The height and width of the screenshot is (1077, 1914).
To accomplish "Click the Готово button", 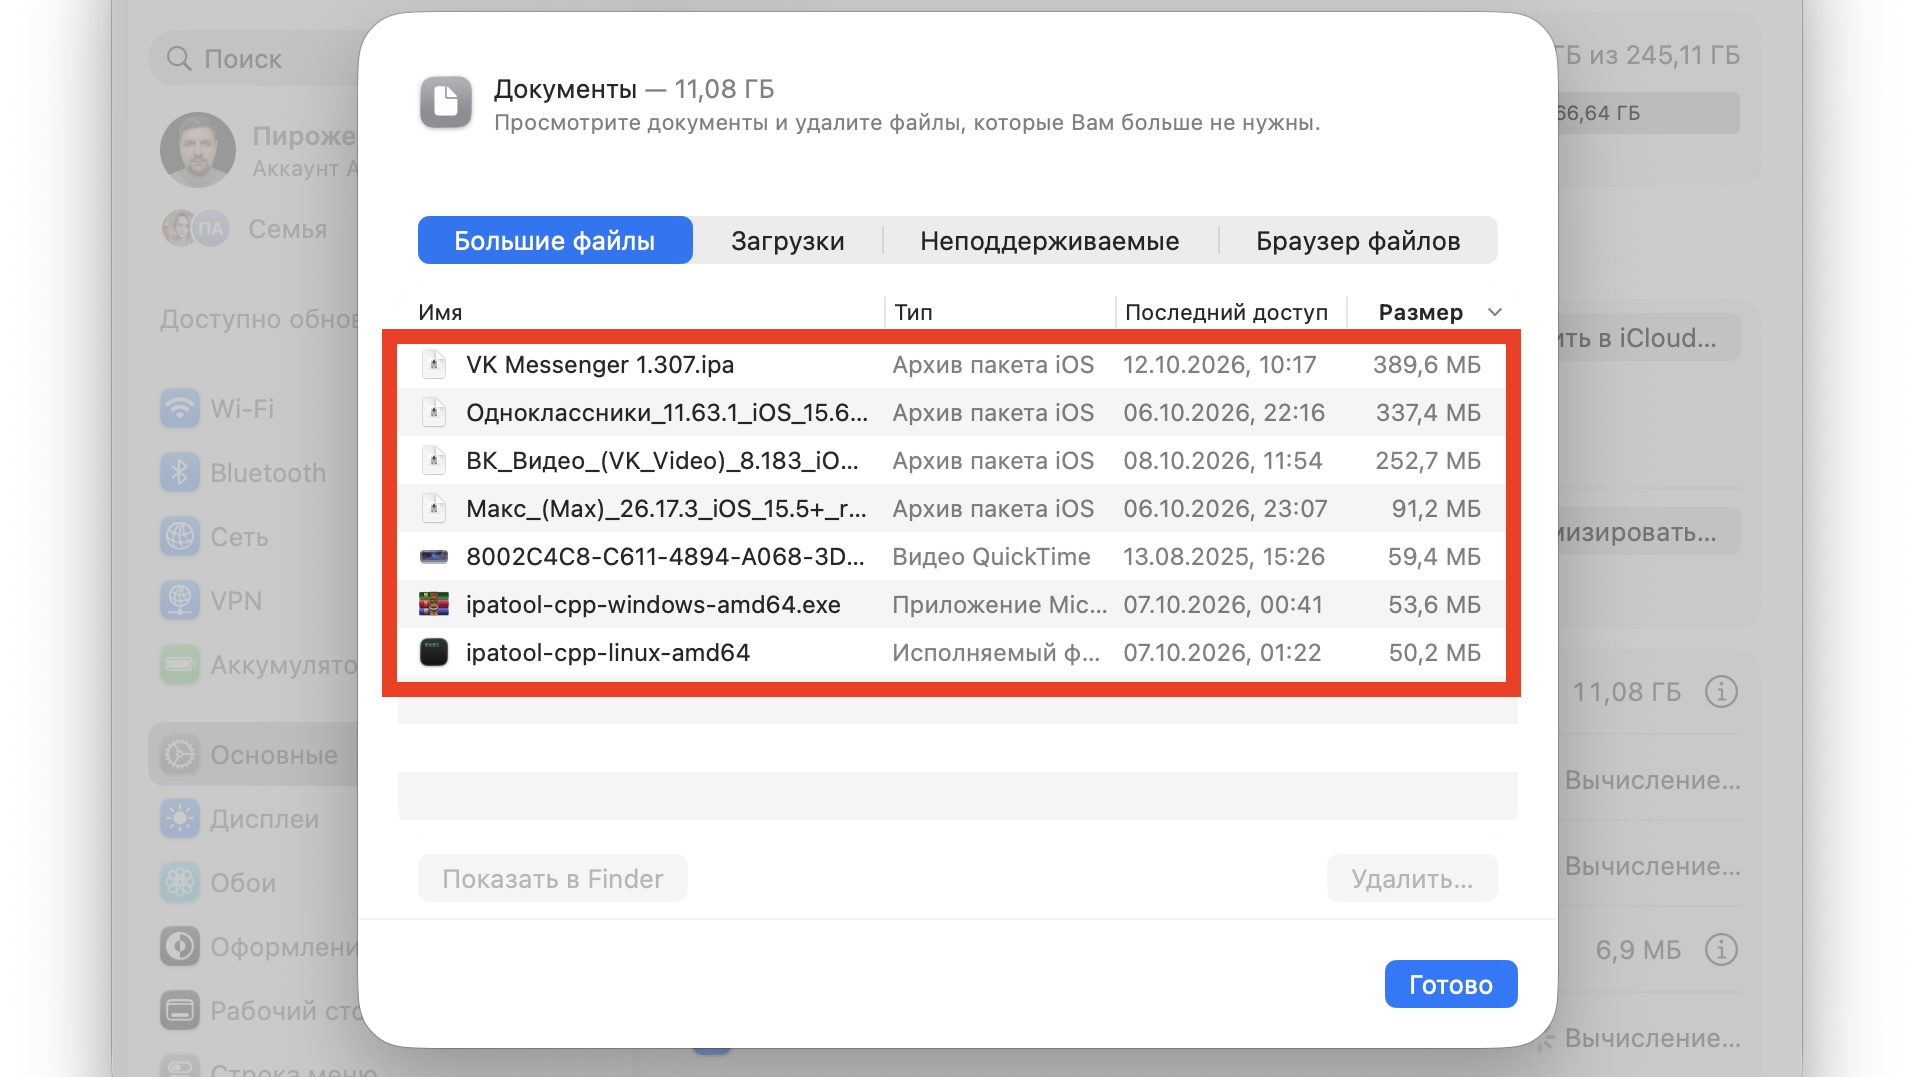I will [1451, 985].
